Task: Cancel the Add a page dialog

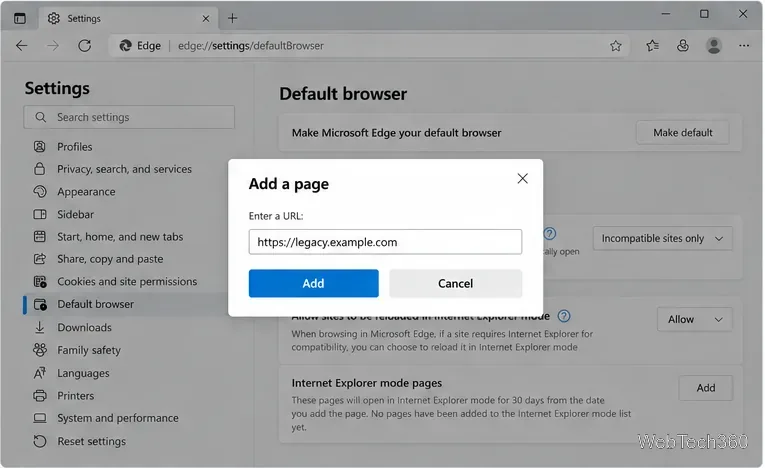Action: point(455,284)
